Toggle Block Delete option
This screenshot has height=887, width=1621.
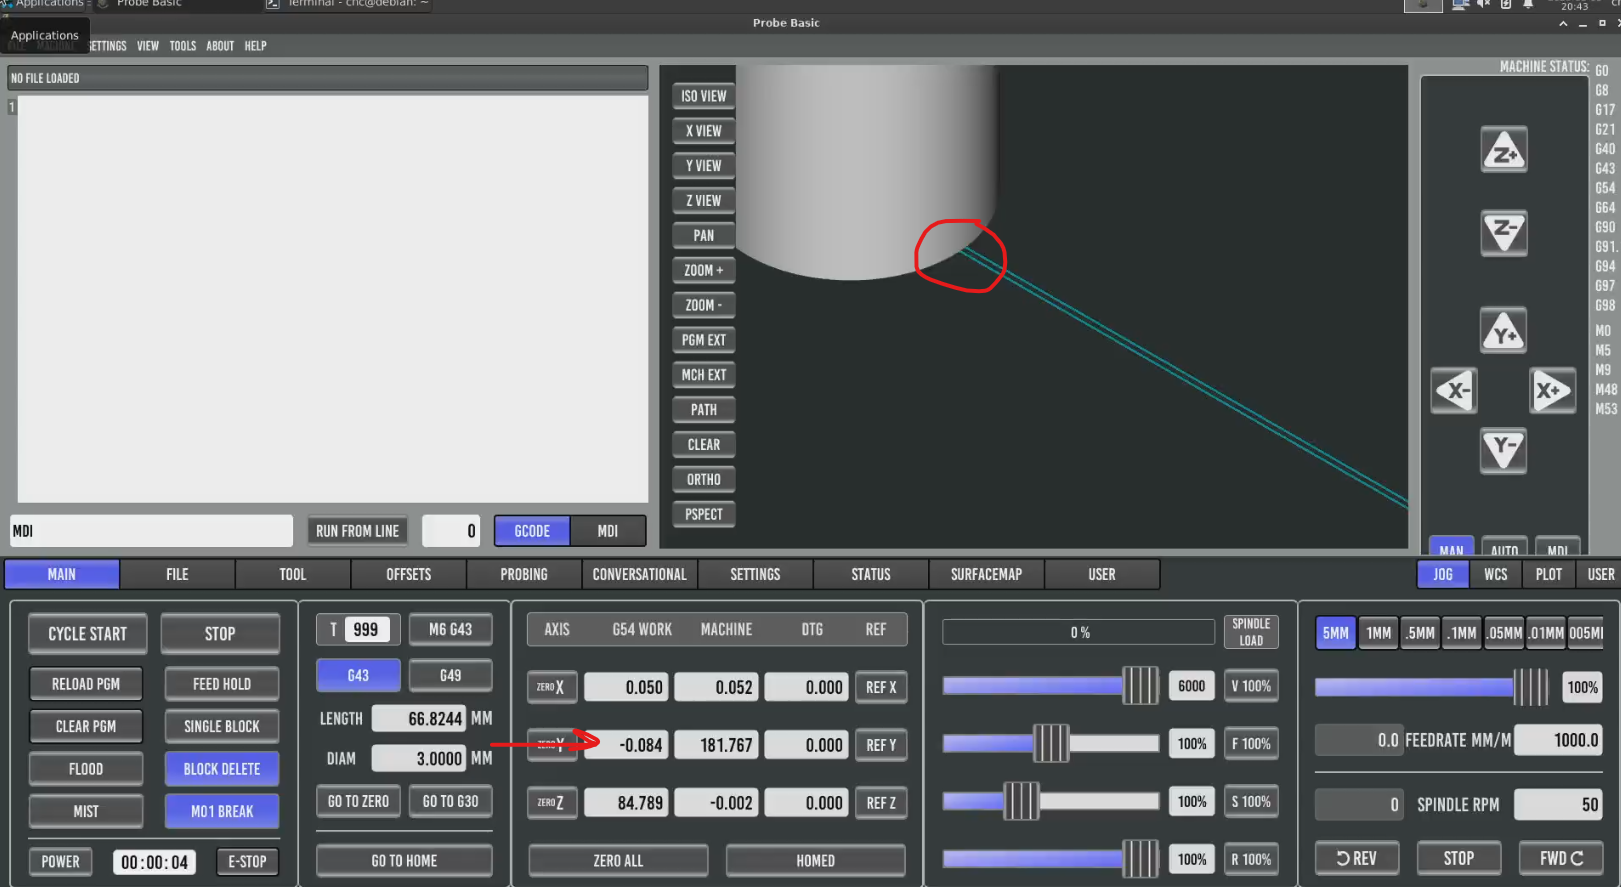(x=221, y=769)
